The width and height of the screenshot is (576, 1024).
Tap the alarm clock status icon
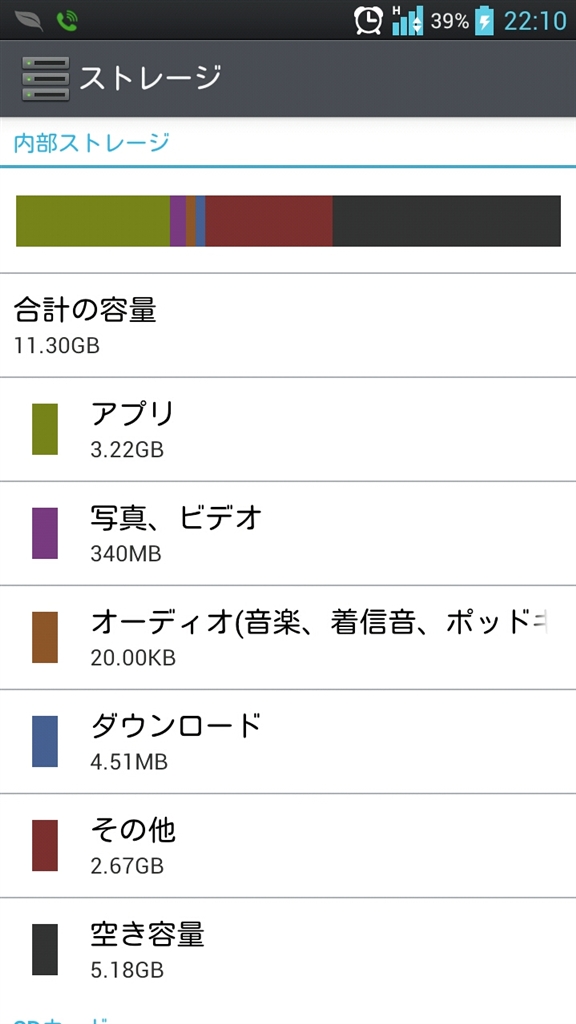tap(369, 20)
